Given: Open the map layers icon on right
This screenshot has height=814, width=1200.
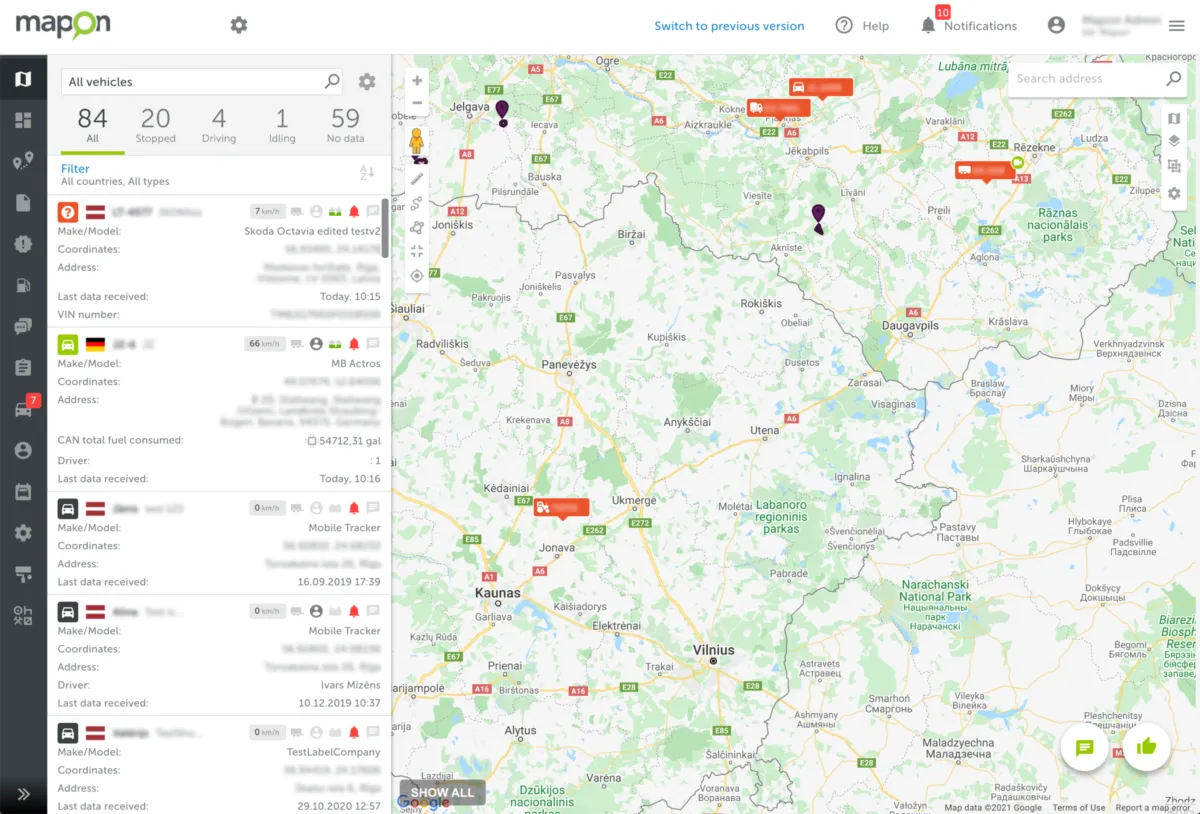Looking at the screenshot, I should (1174, 141).
